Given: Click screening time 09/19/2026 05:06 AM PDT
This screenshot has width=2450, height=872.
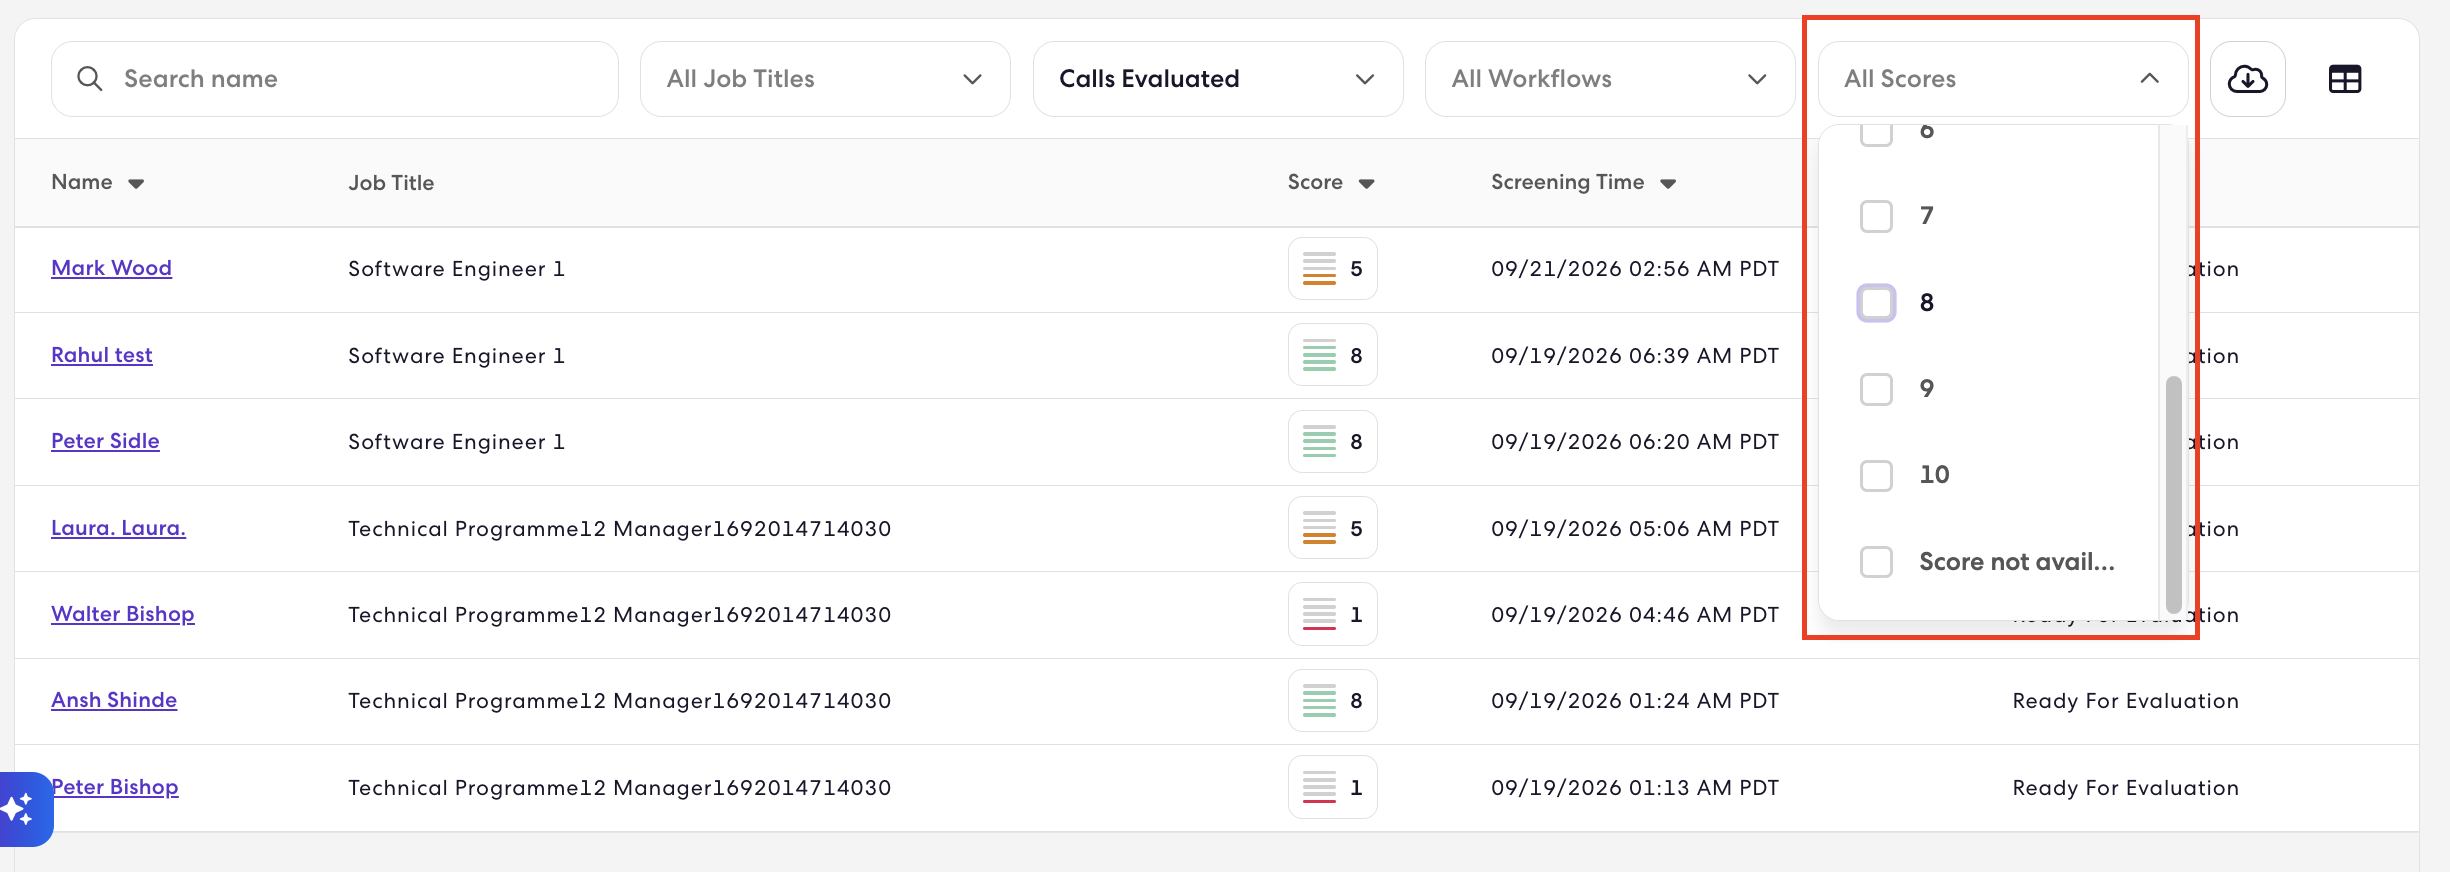Looking at the screenshot, I should coord(1635,528).
